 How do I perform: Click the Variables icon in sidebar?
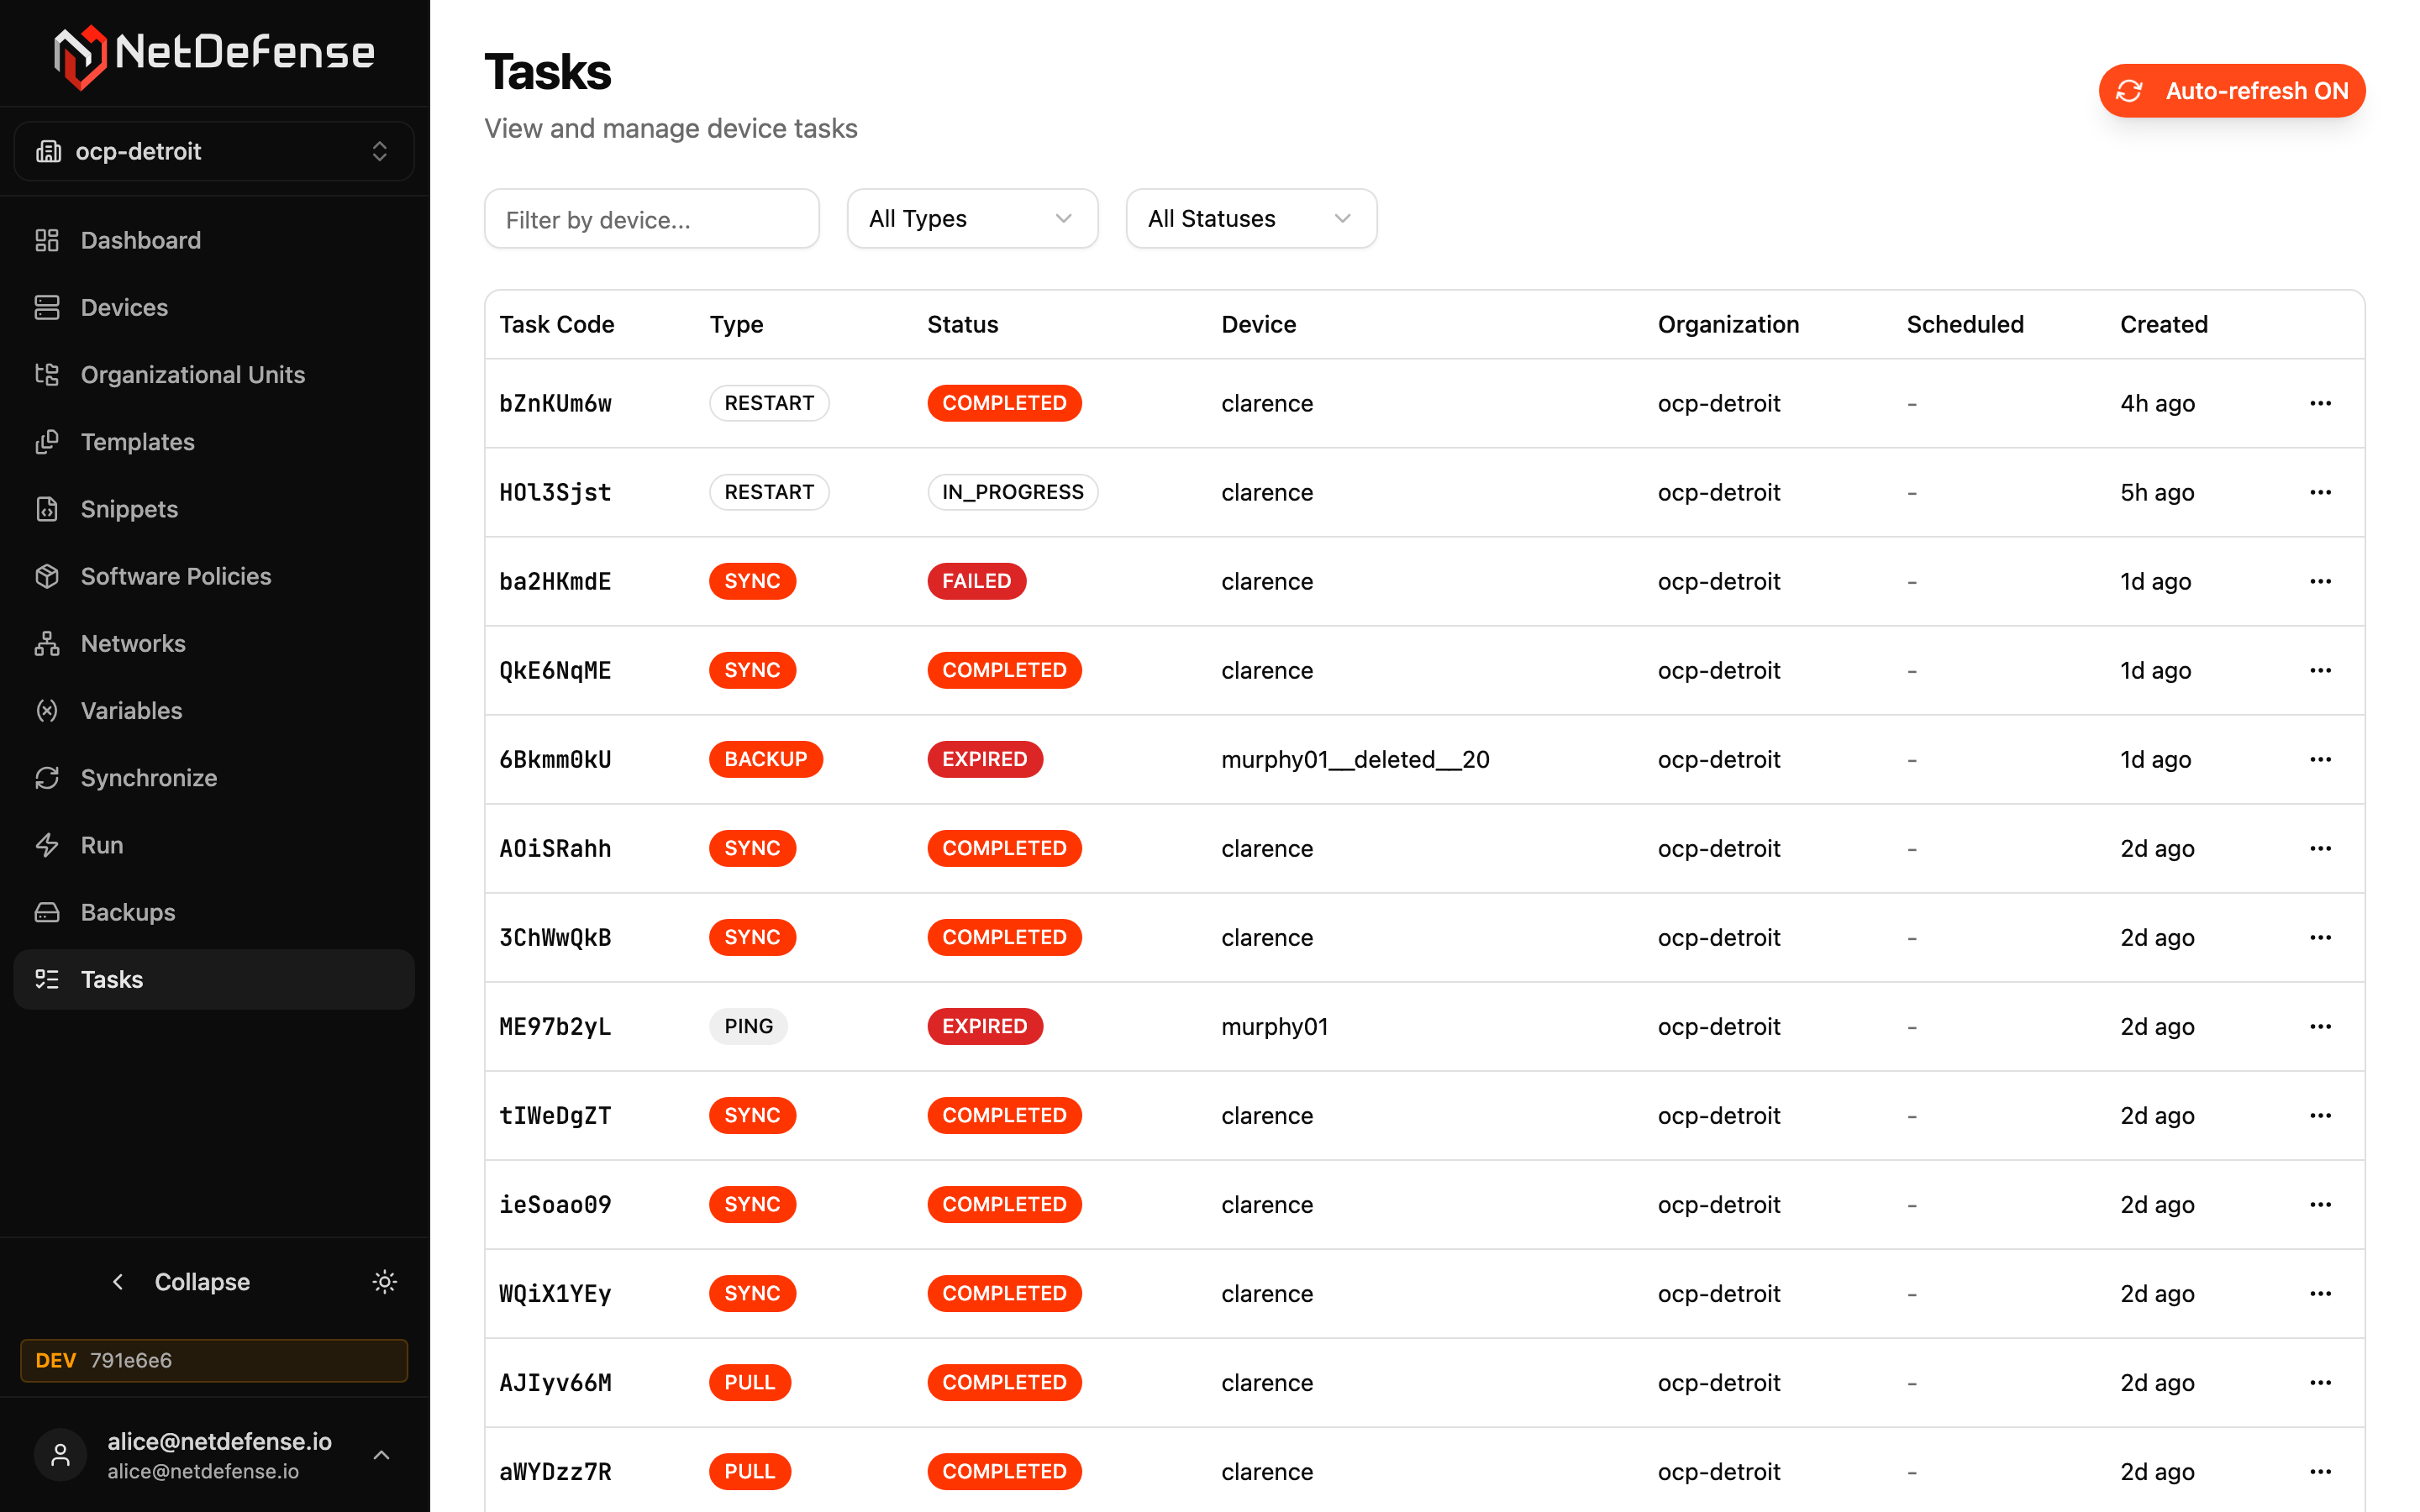(x=47, y=710)
